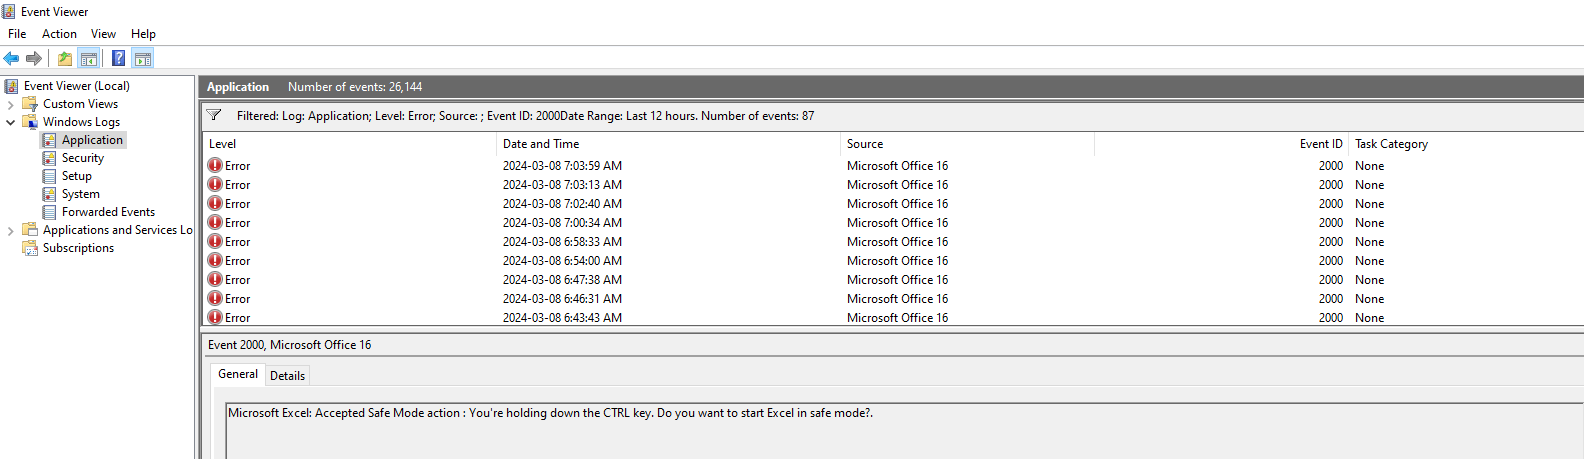The image size is (1584, 459).
Task: Toggle the Show/Hide Action Pane icon
Action: 143,58
